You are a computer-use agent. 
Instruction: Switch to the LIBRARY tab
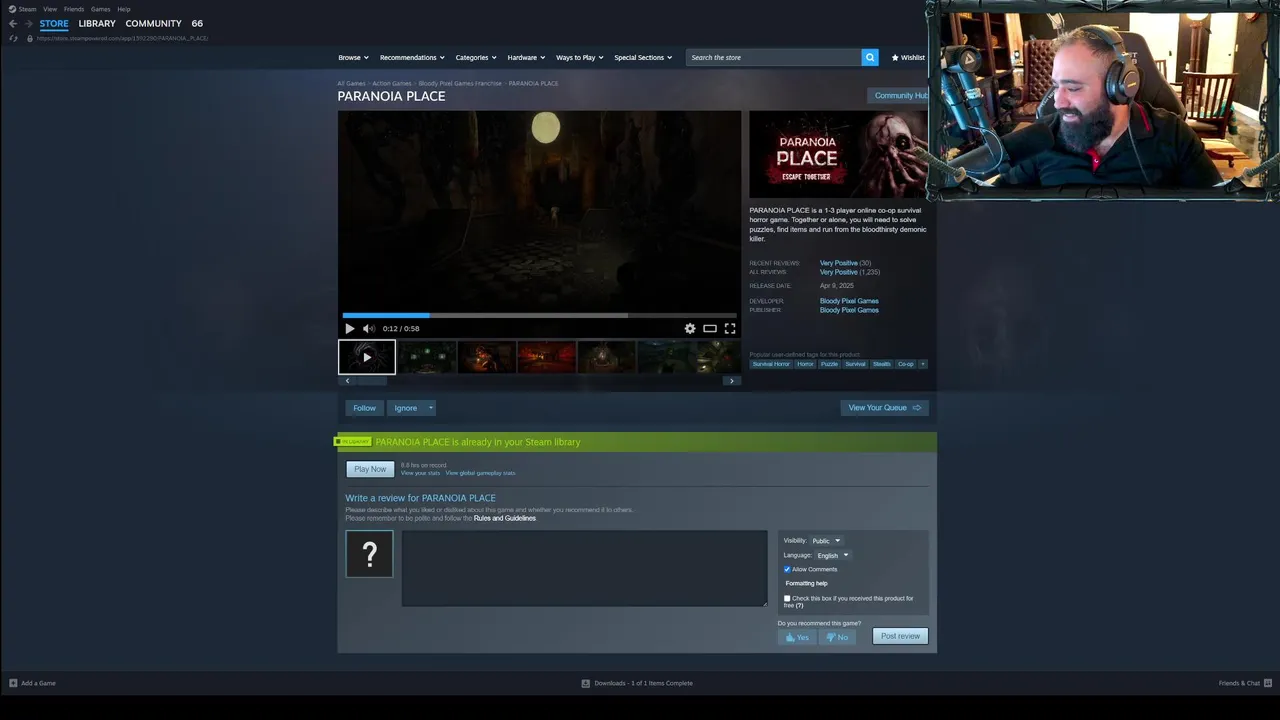tap(97, 23)
